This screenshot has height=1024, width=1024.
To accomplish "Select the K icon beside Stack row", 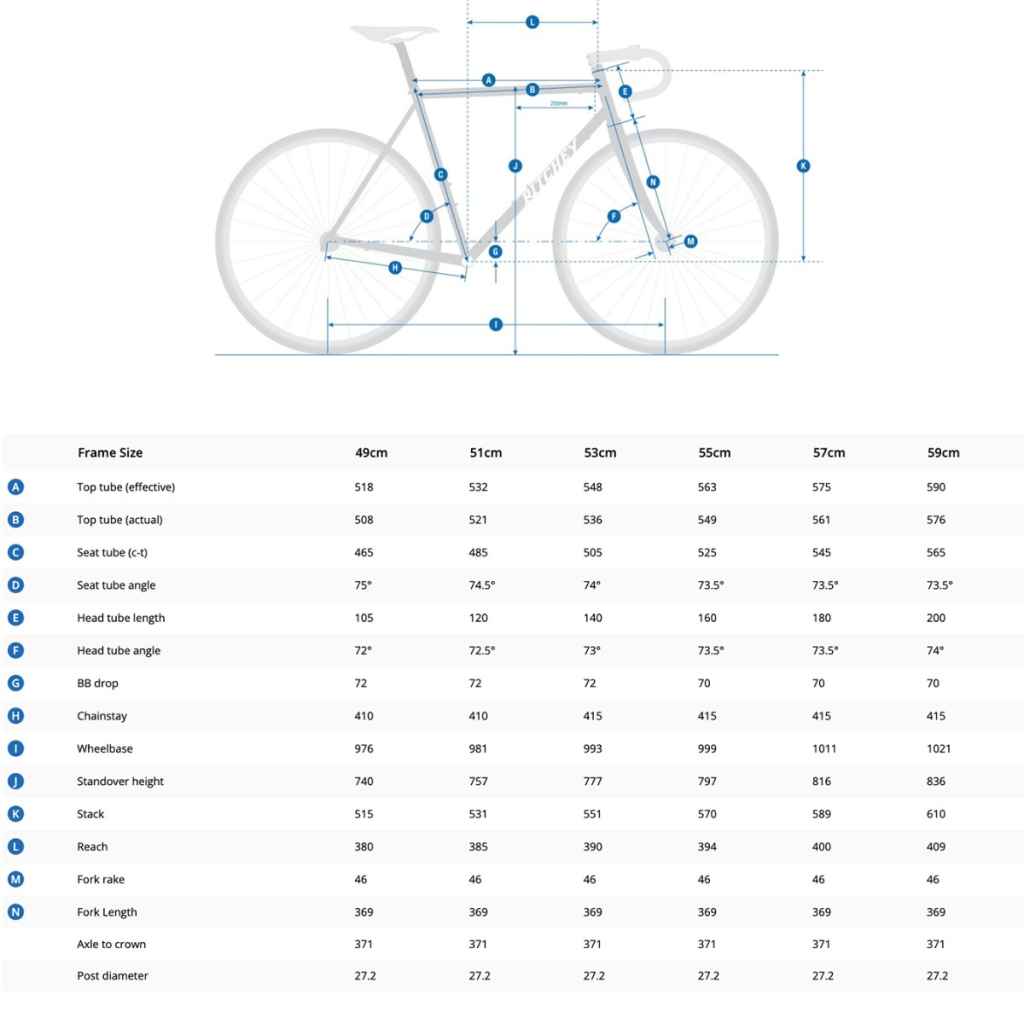I will point(16,813).
